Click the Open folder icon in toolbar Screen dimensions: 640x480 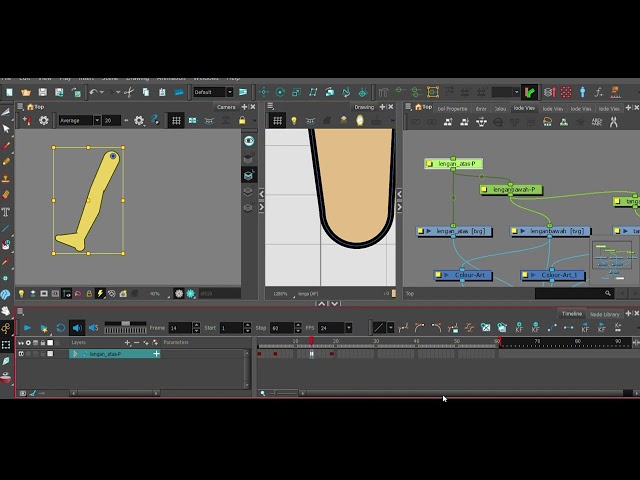[x=25, y=92]
